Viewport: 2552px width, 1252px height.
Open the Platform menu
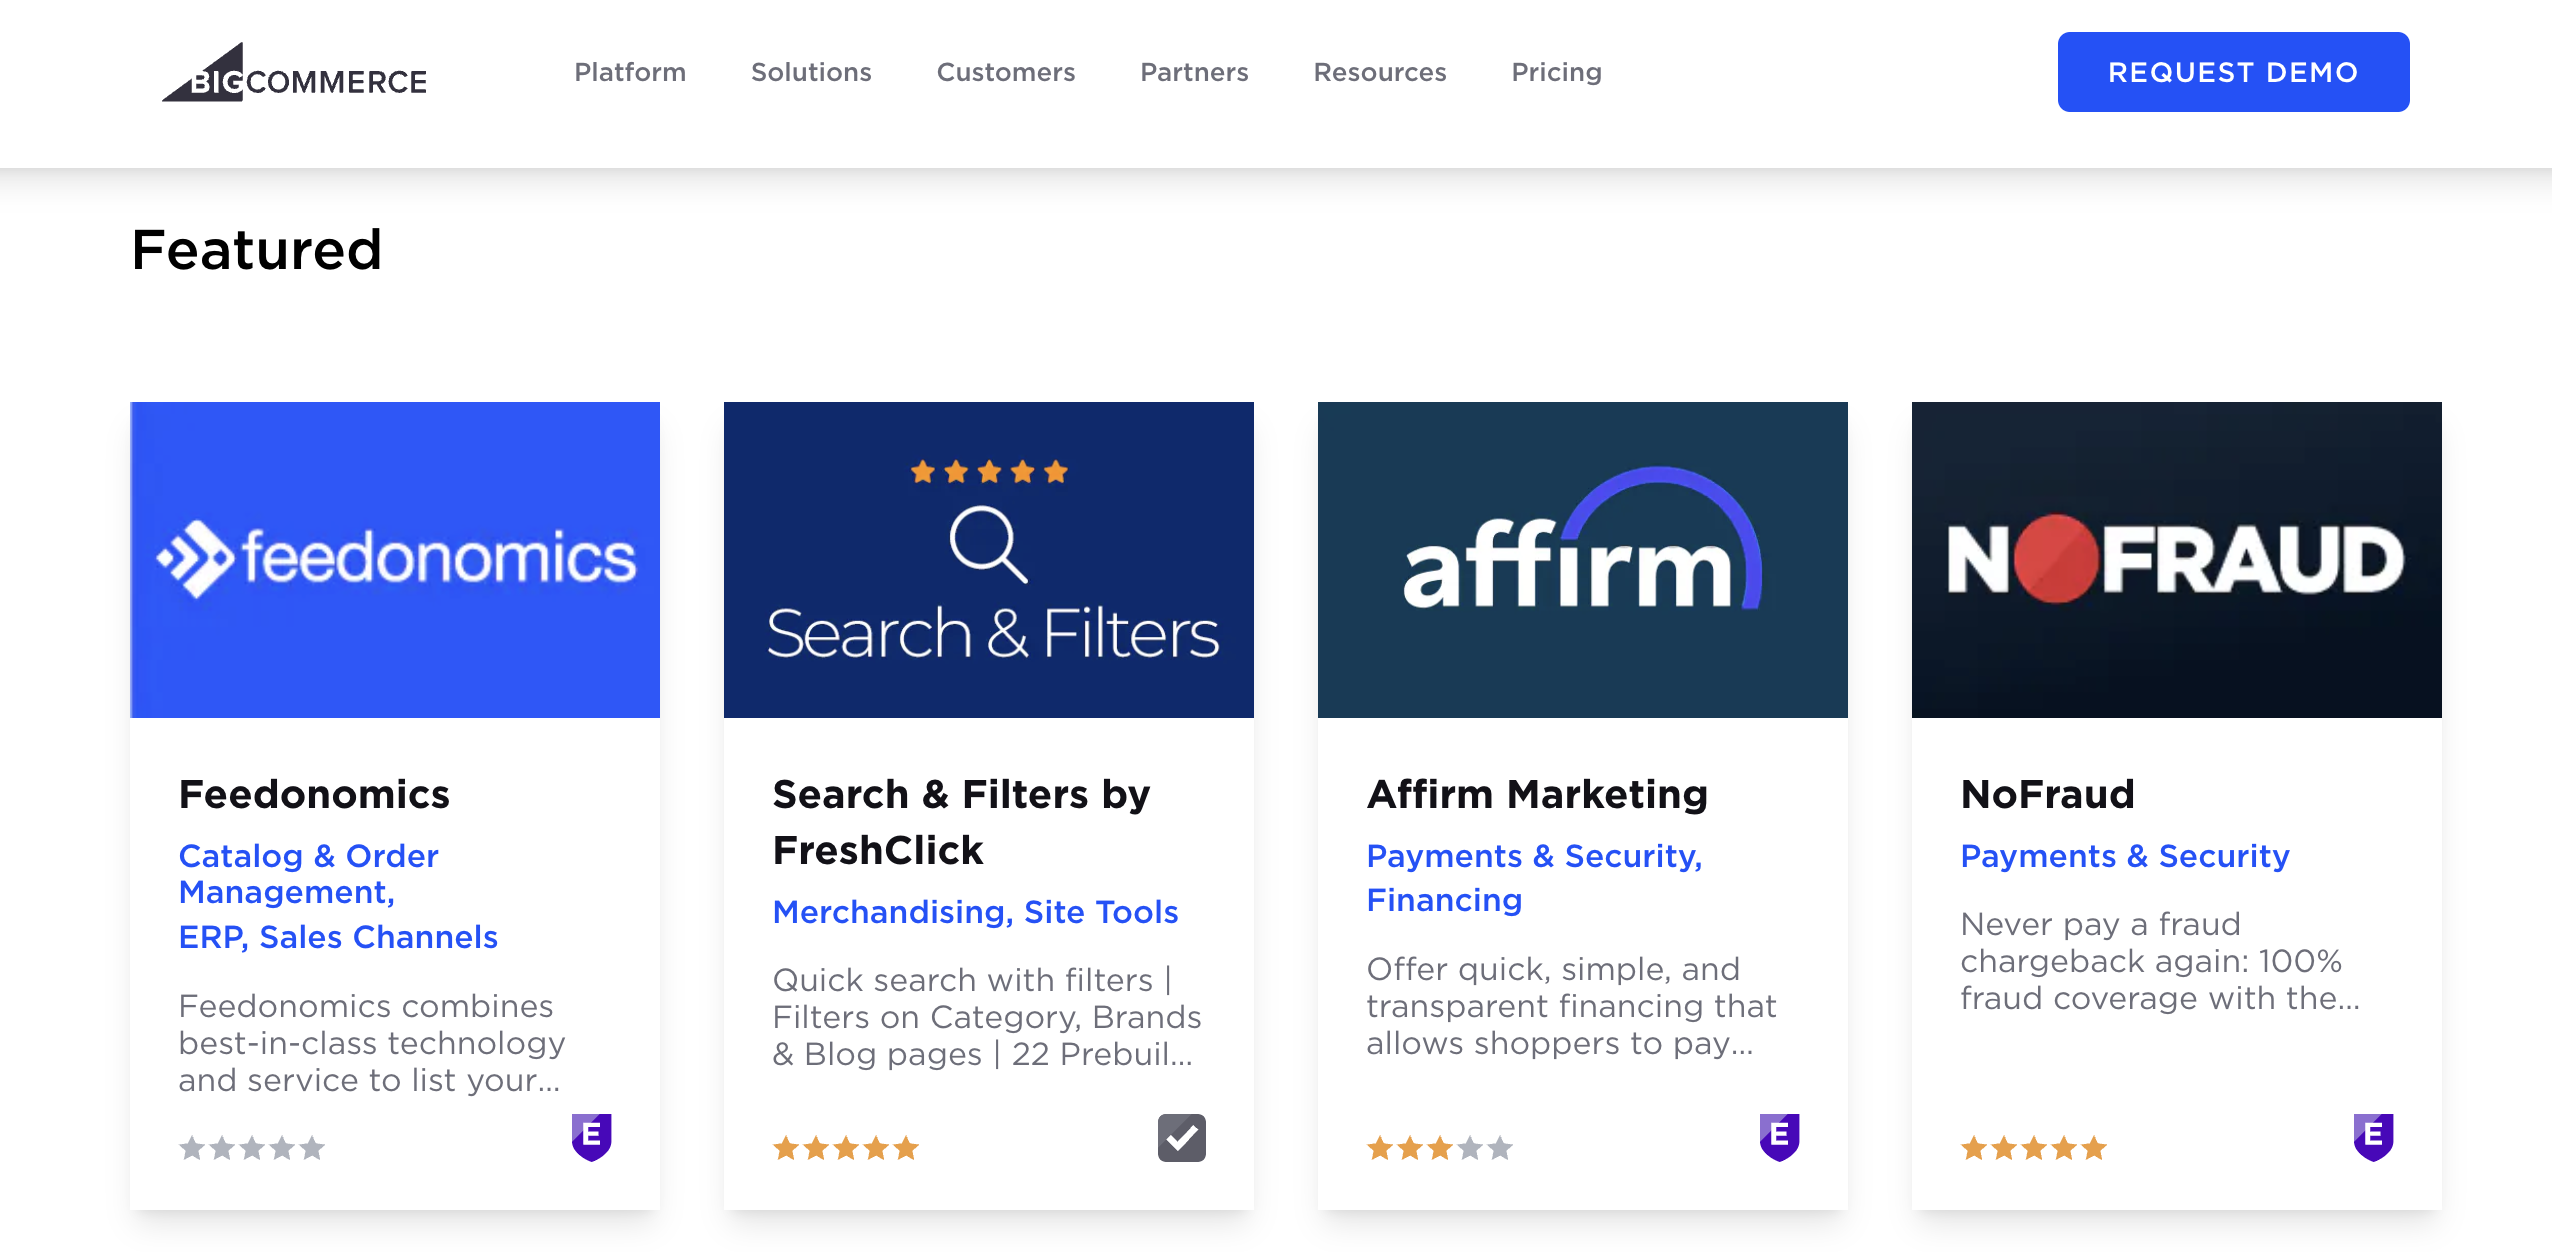tap(630, 72)
